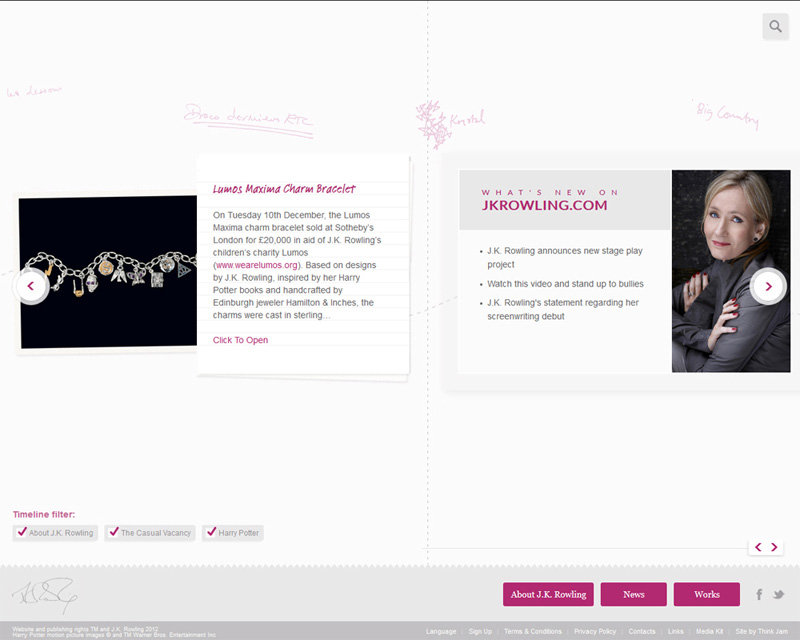Open the new stage play project announcement

click(565, 258)
